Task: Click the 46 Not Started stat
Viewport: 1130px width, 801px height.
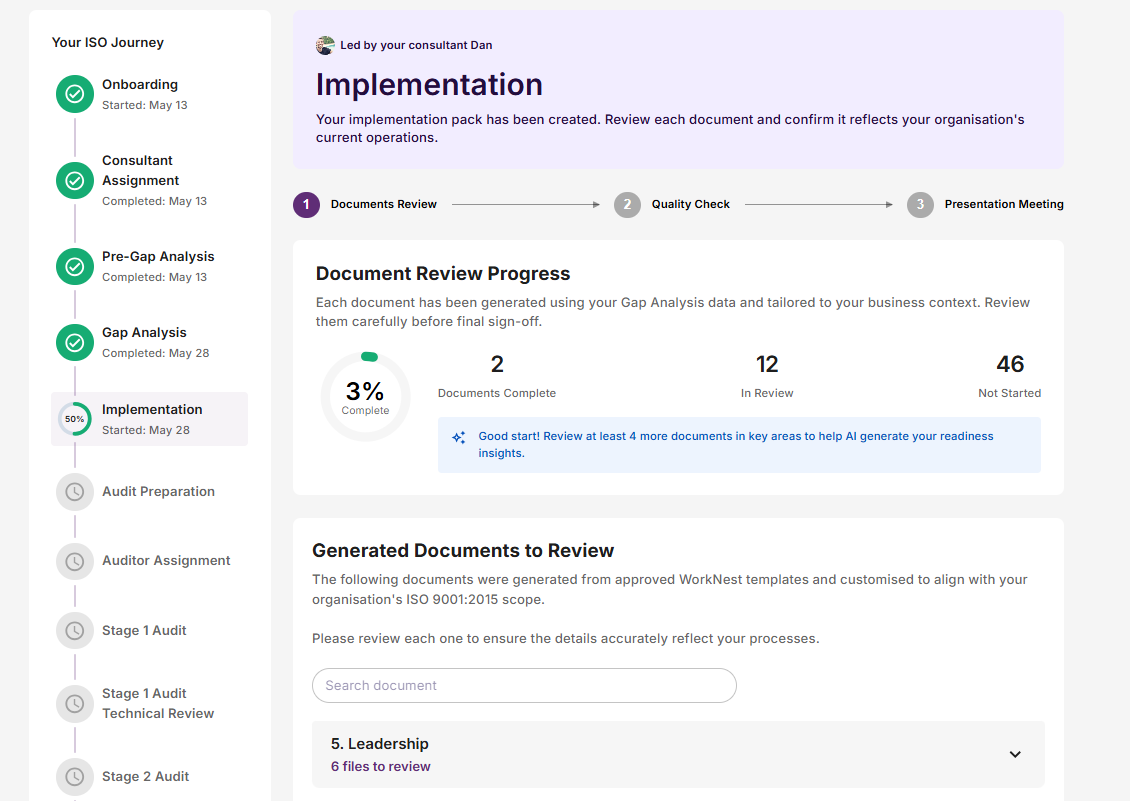Action: [1010, 376]
